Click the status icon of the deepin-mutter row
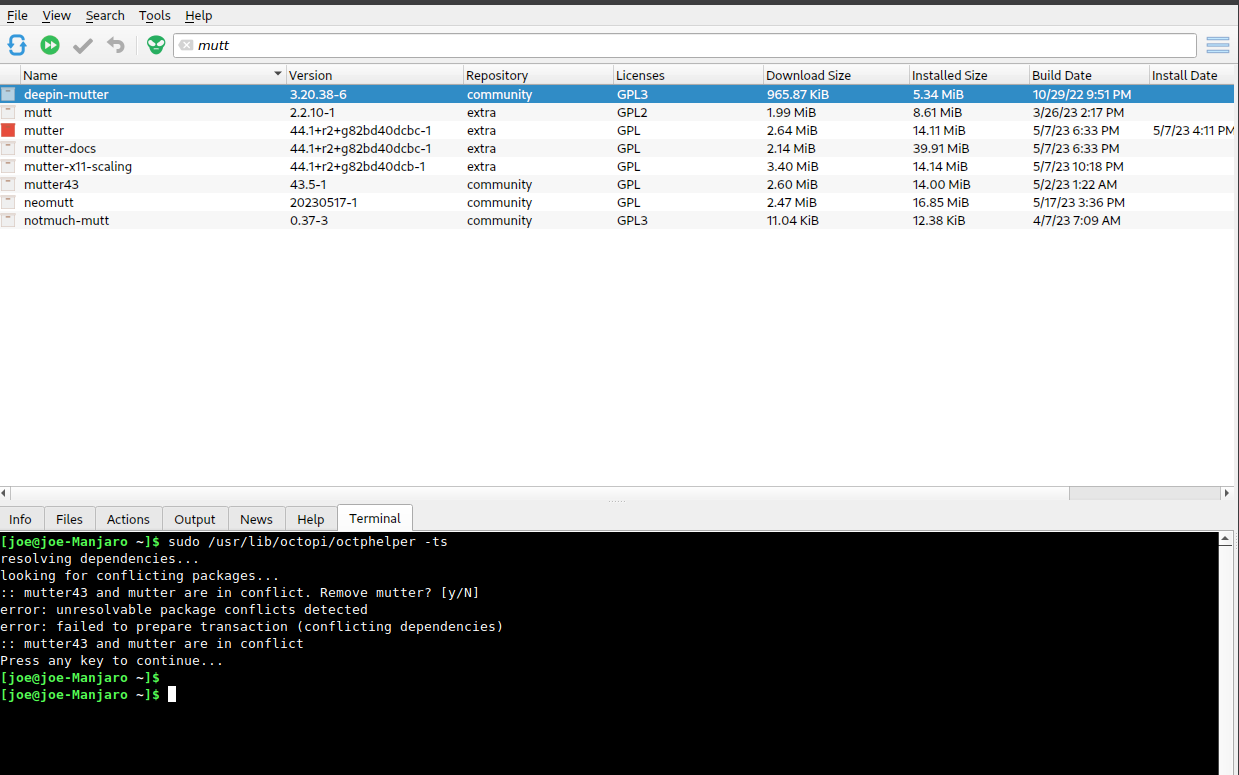The image size is (1239, 775). [8, 94]
